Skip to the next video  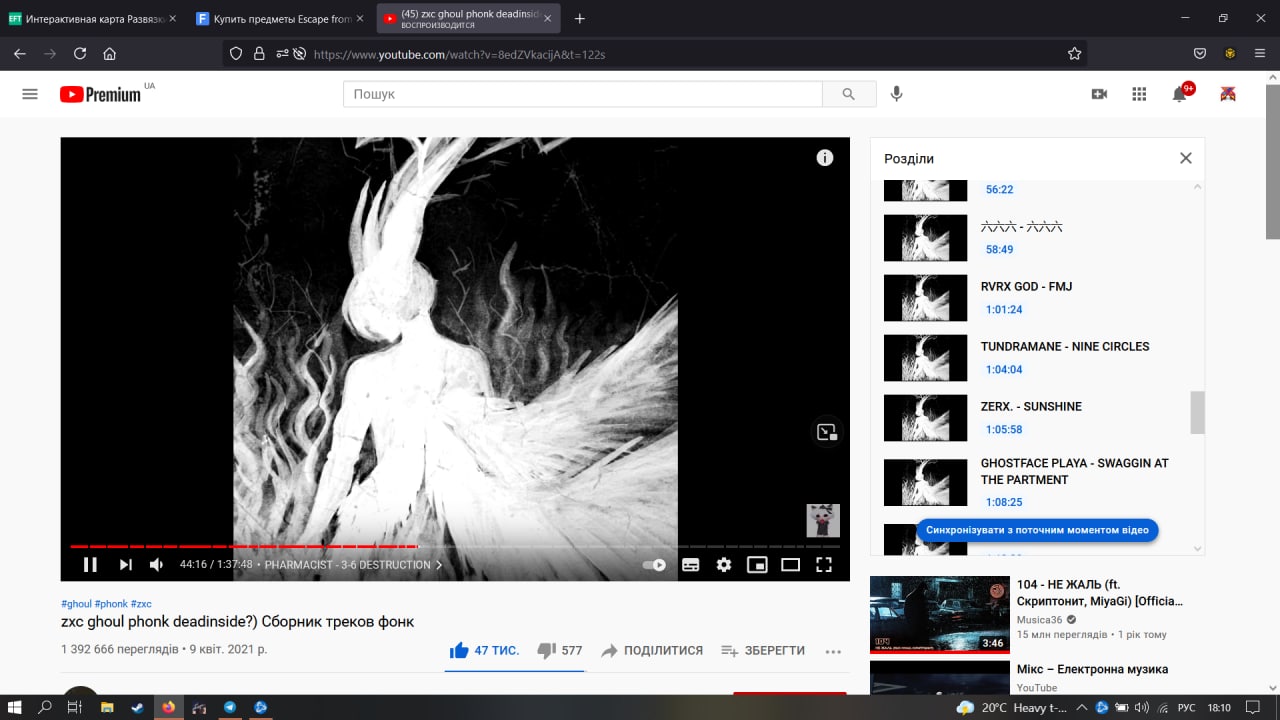126,565
